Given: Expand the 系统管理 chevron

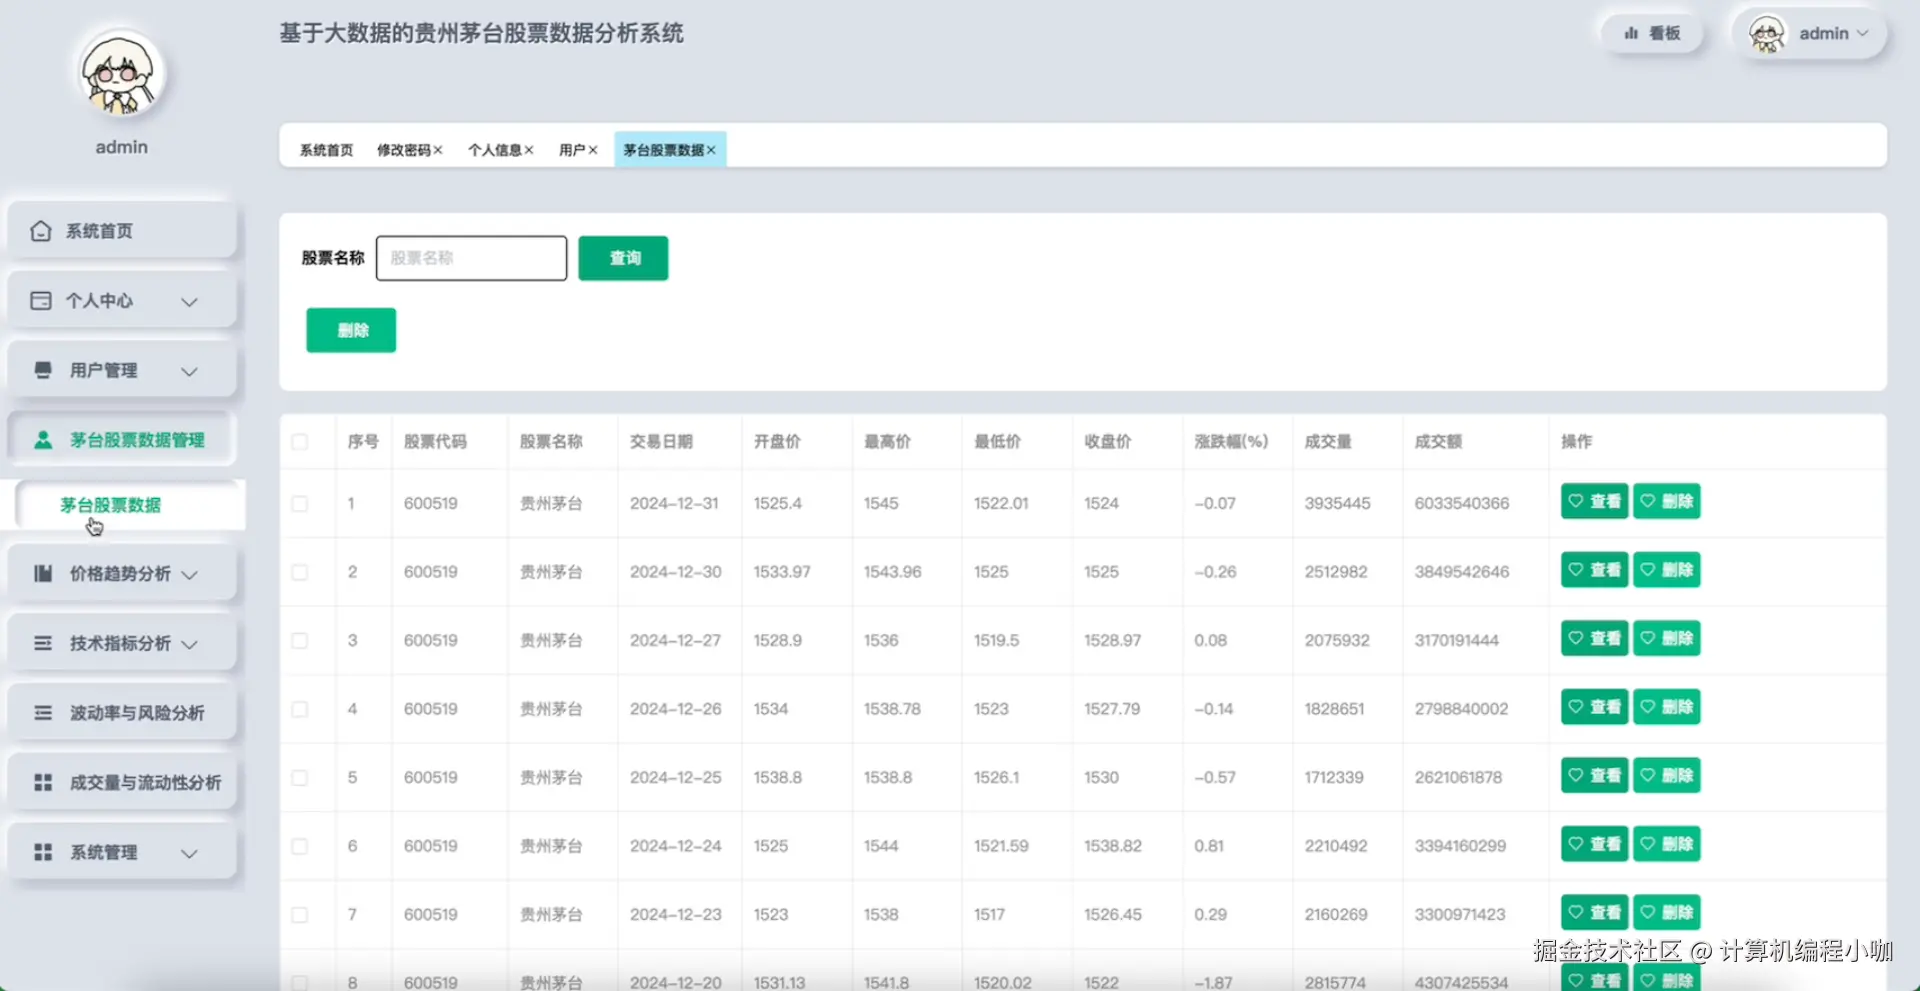Looking at the screenshot, I should click(189, 853).
